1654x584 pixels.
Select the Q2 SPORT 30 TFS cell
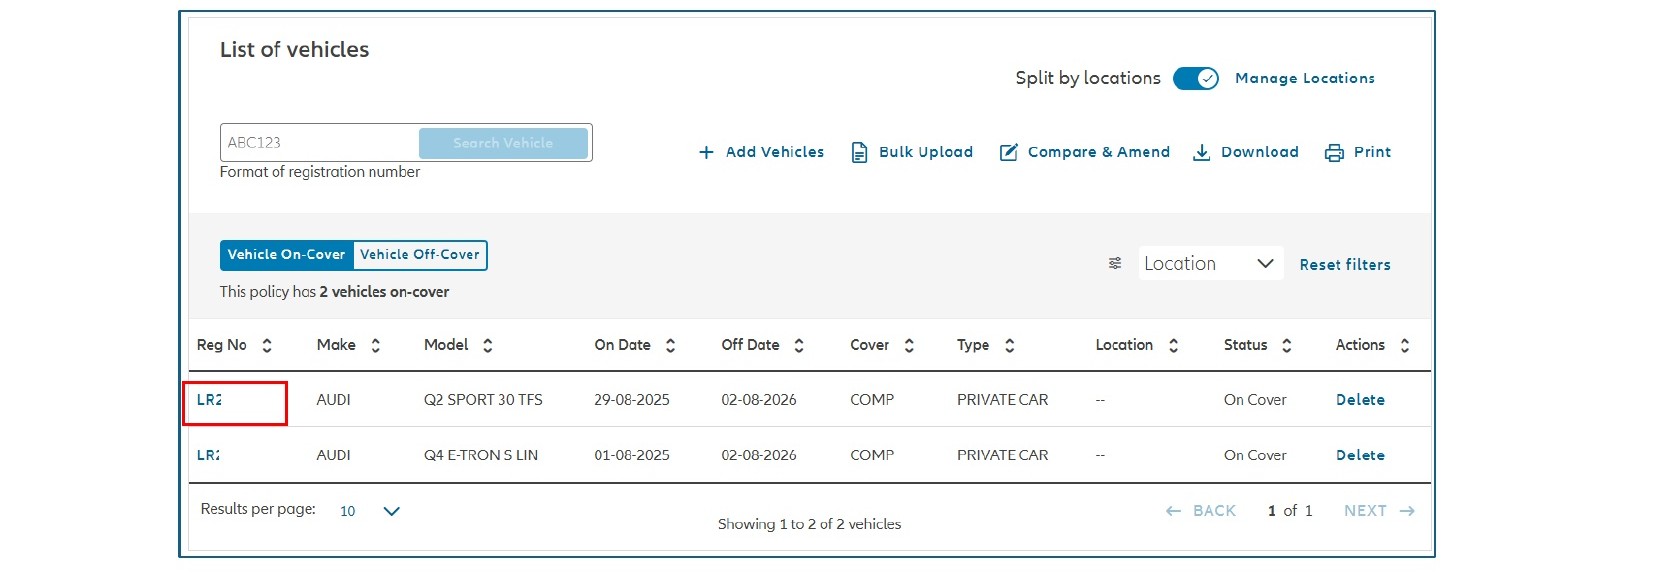[483, 400]
